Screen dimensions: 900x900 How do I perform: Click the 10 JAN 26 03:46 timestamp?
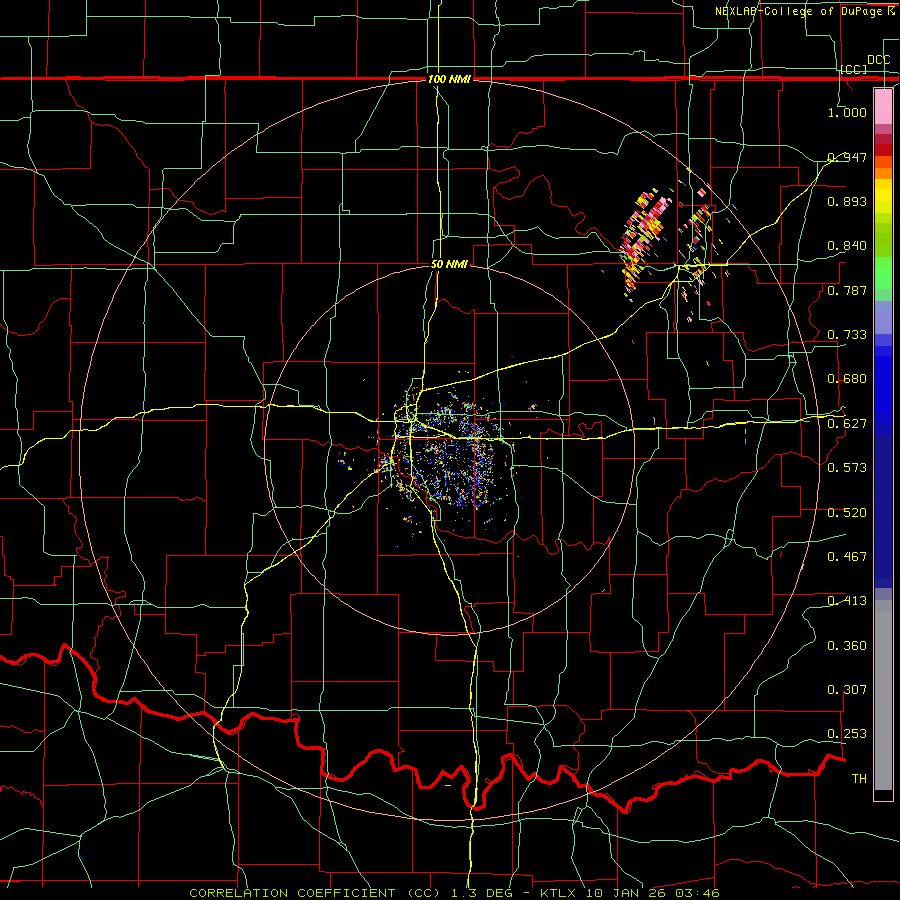tap(653, 893)
